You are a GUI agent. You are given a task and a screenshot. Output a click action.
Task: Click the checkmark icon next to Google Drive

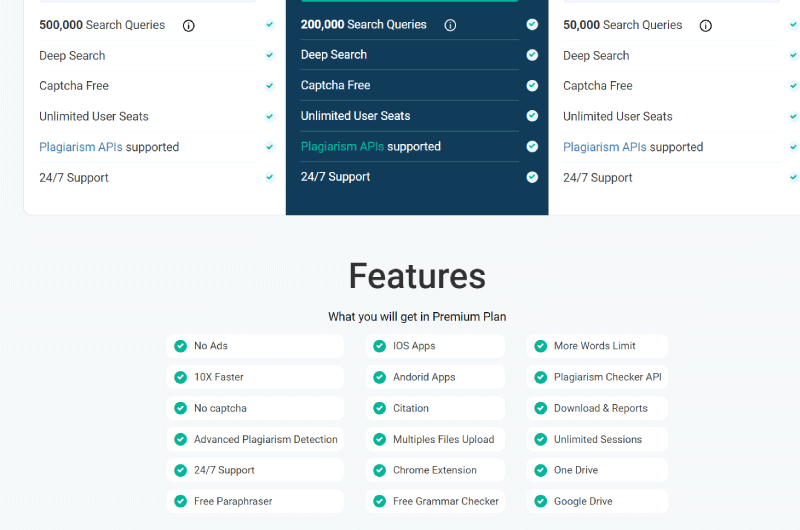click(x=541, y=501)
